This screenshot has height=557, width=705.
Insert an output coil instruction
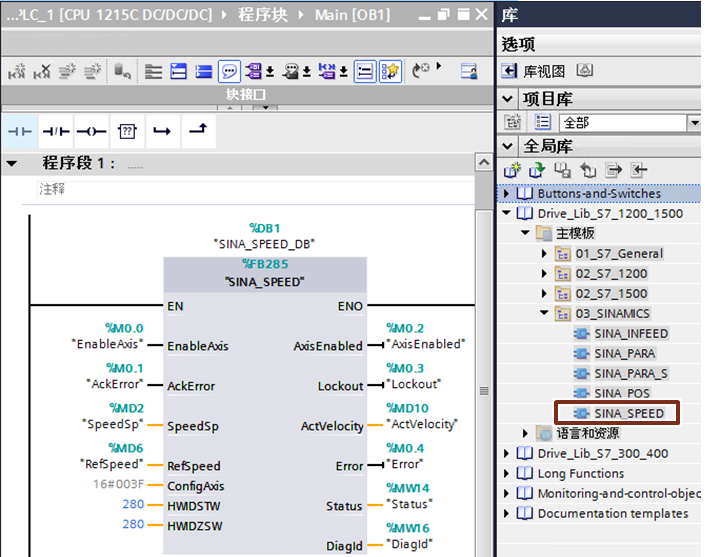pos(91,131)
